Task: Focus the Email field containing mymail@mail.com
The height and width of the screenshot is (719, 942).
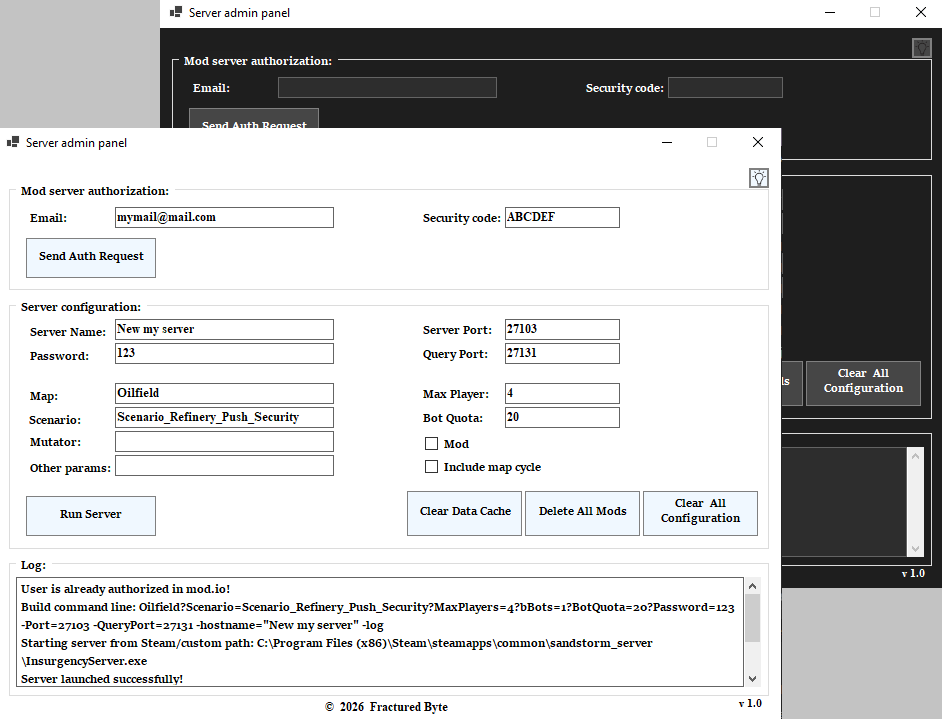Action: coord(224,217)
